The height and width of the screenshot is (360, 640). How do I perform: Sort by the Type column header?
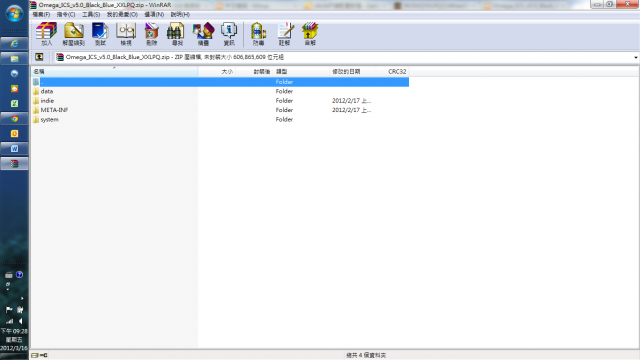tap(301, 71)
